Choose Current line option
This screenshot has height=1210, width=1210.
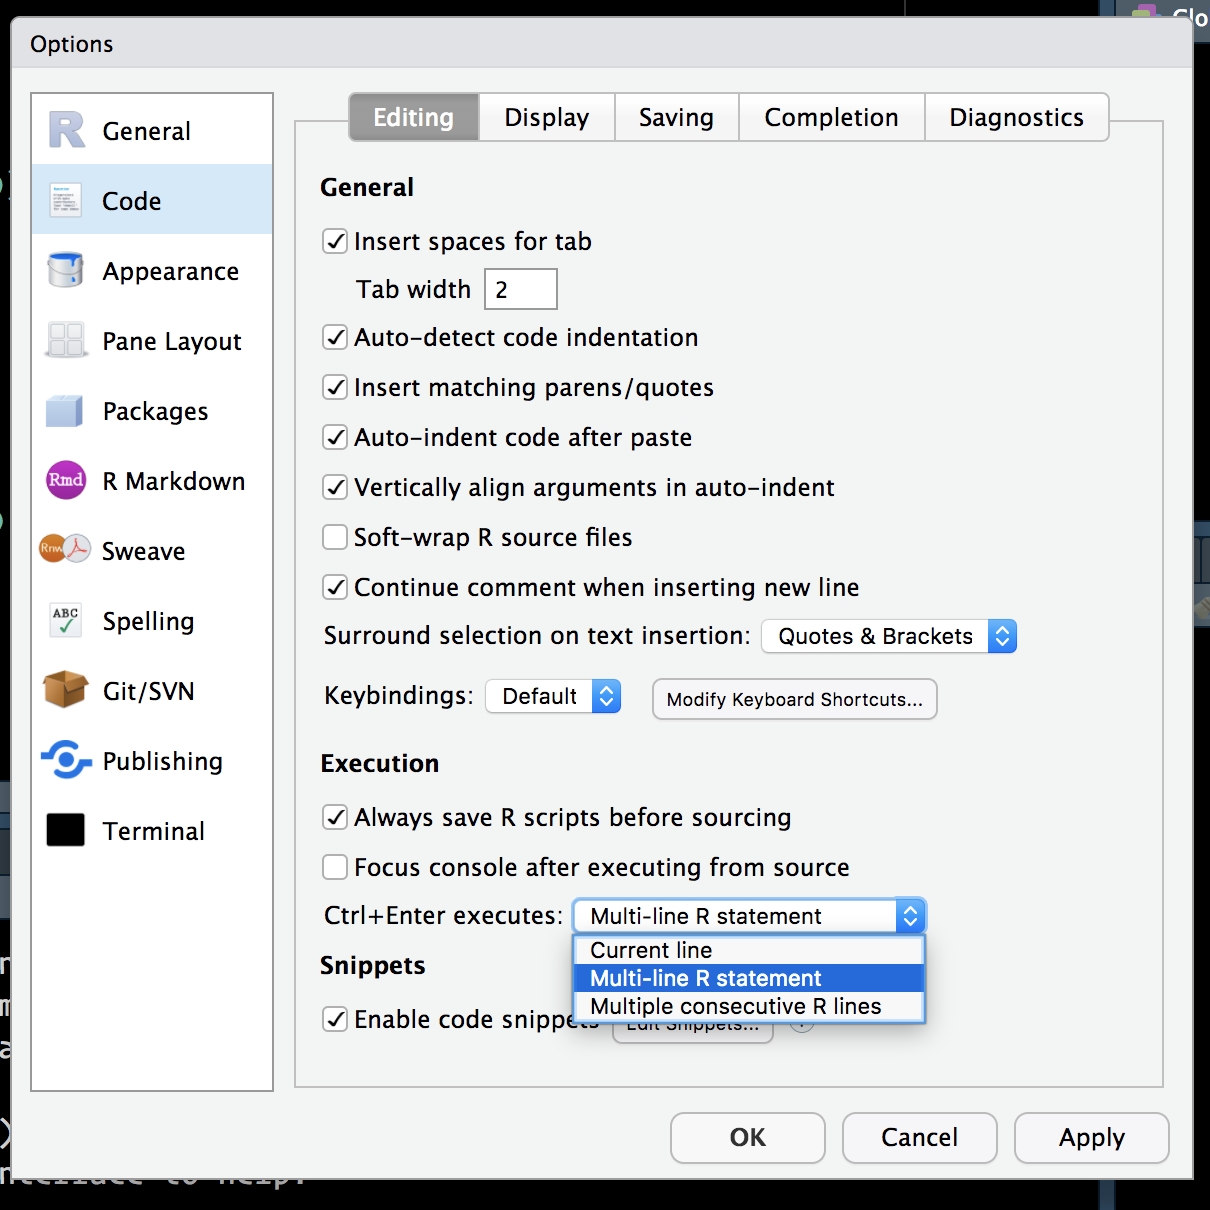(749, 950)
